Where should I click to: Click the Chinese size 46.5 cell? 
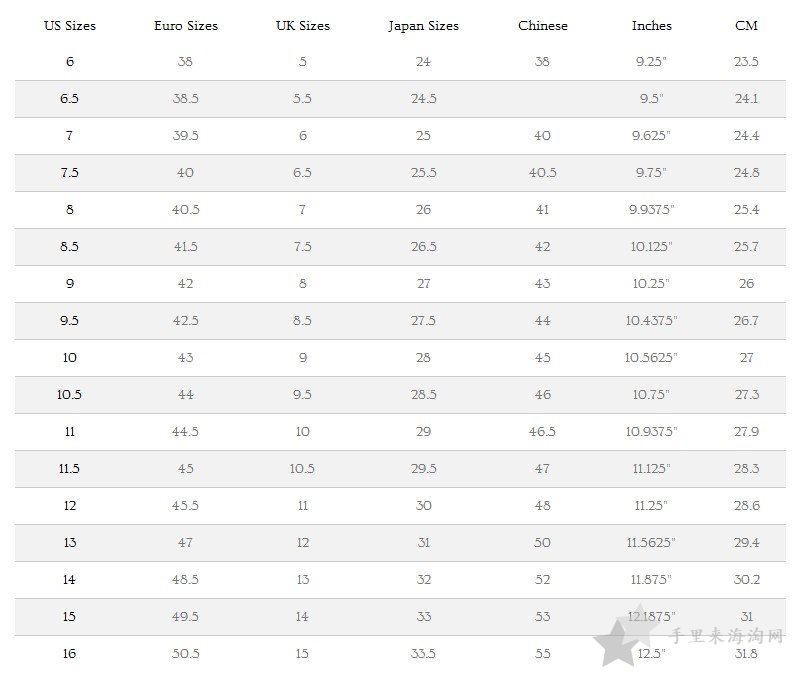click(542, 432)
